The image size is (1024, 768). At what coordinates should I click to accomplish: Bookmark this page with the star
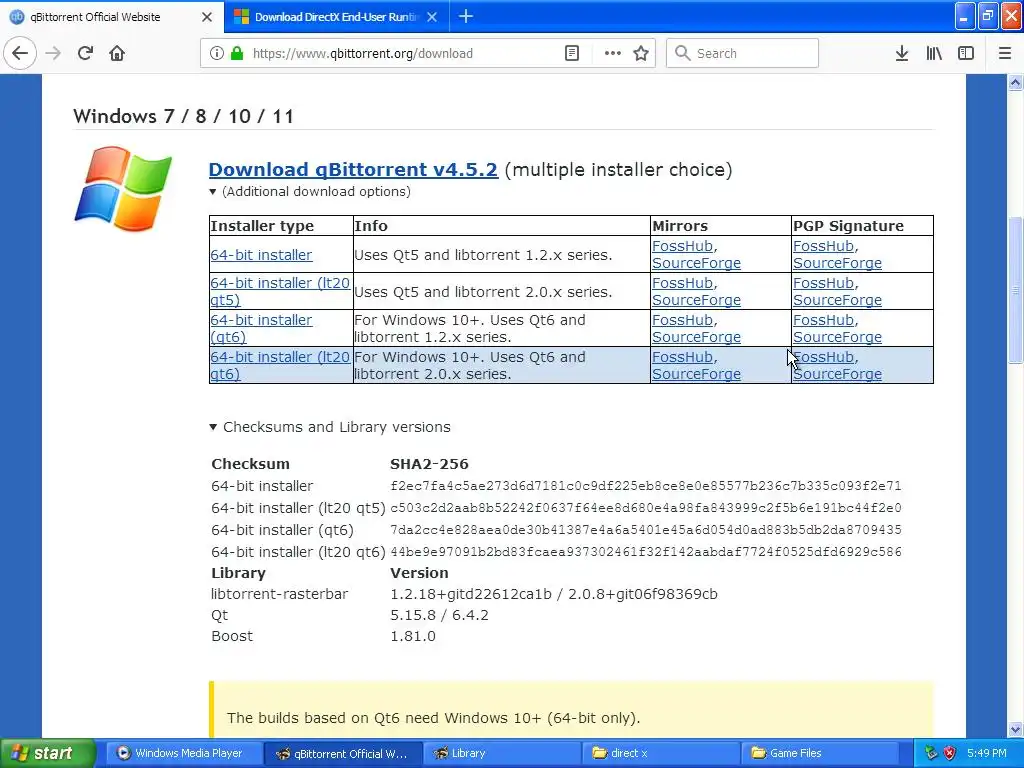coord(641,54)
